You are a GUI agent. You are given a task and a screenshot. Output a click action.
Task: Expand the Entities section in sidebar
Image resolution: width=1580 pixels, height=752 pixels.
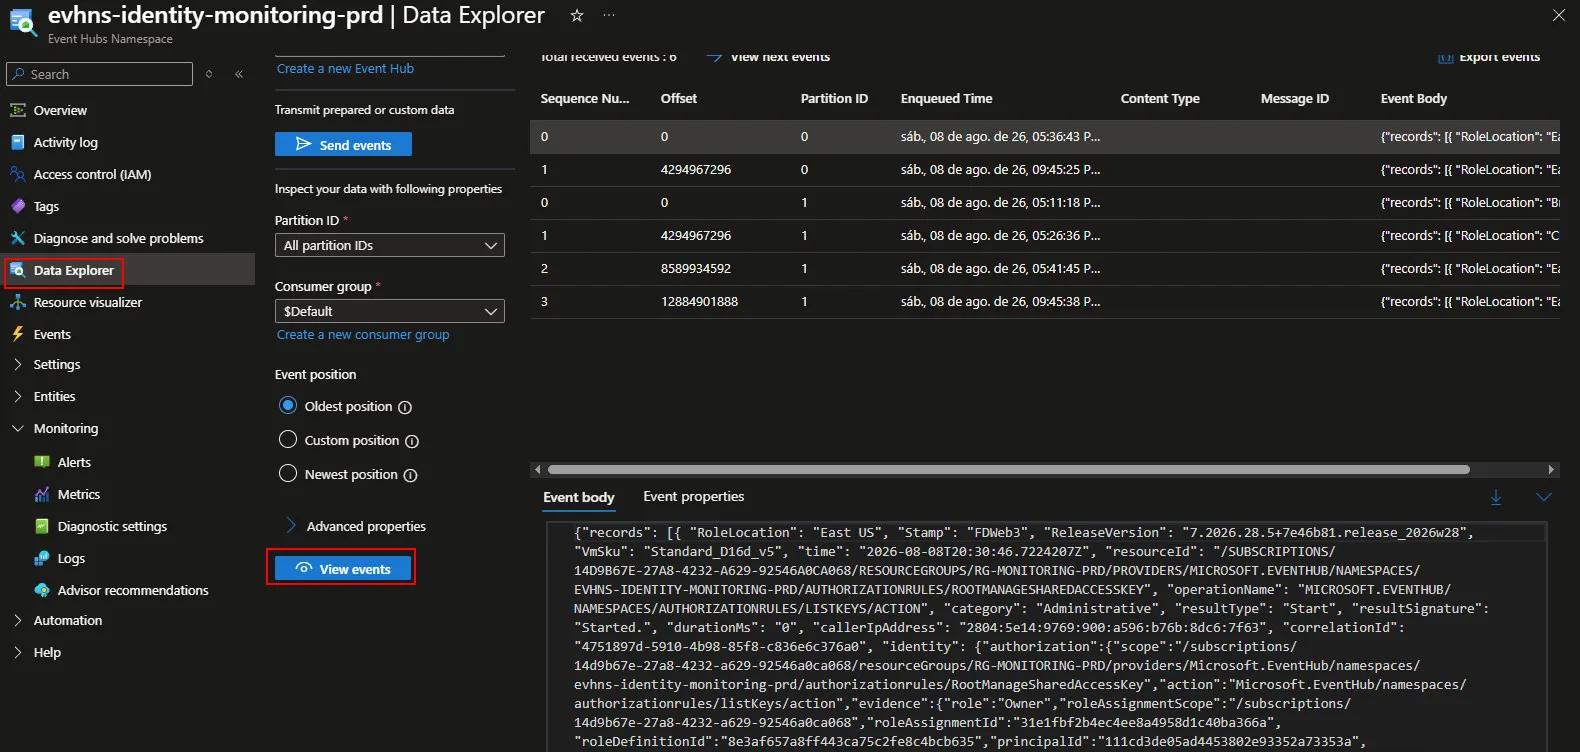pos(17,396)
